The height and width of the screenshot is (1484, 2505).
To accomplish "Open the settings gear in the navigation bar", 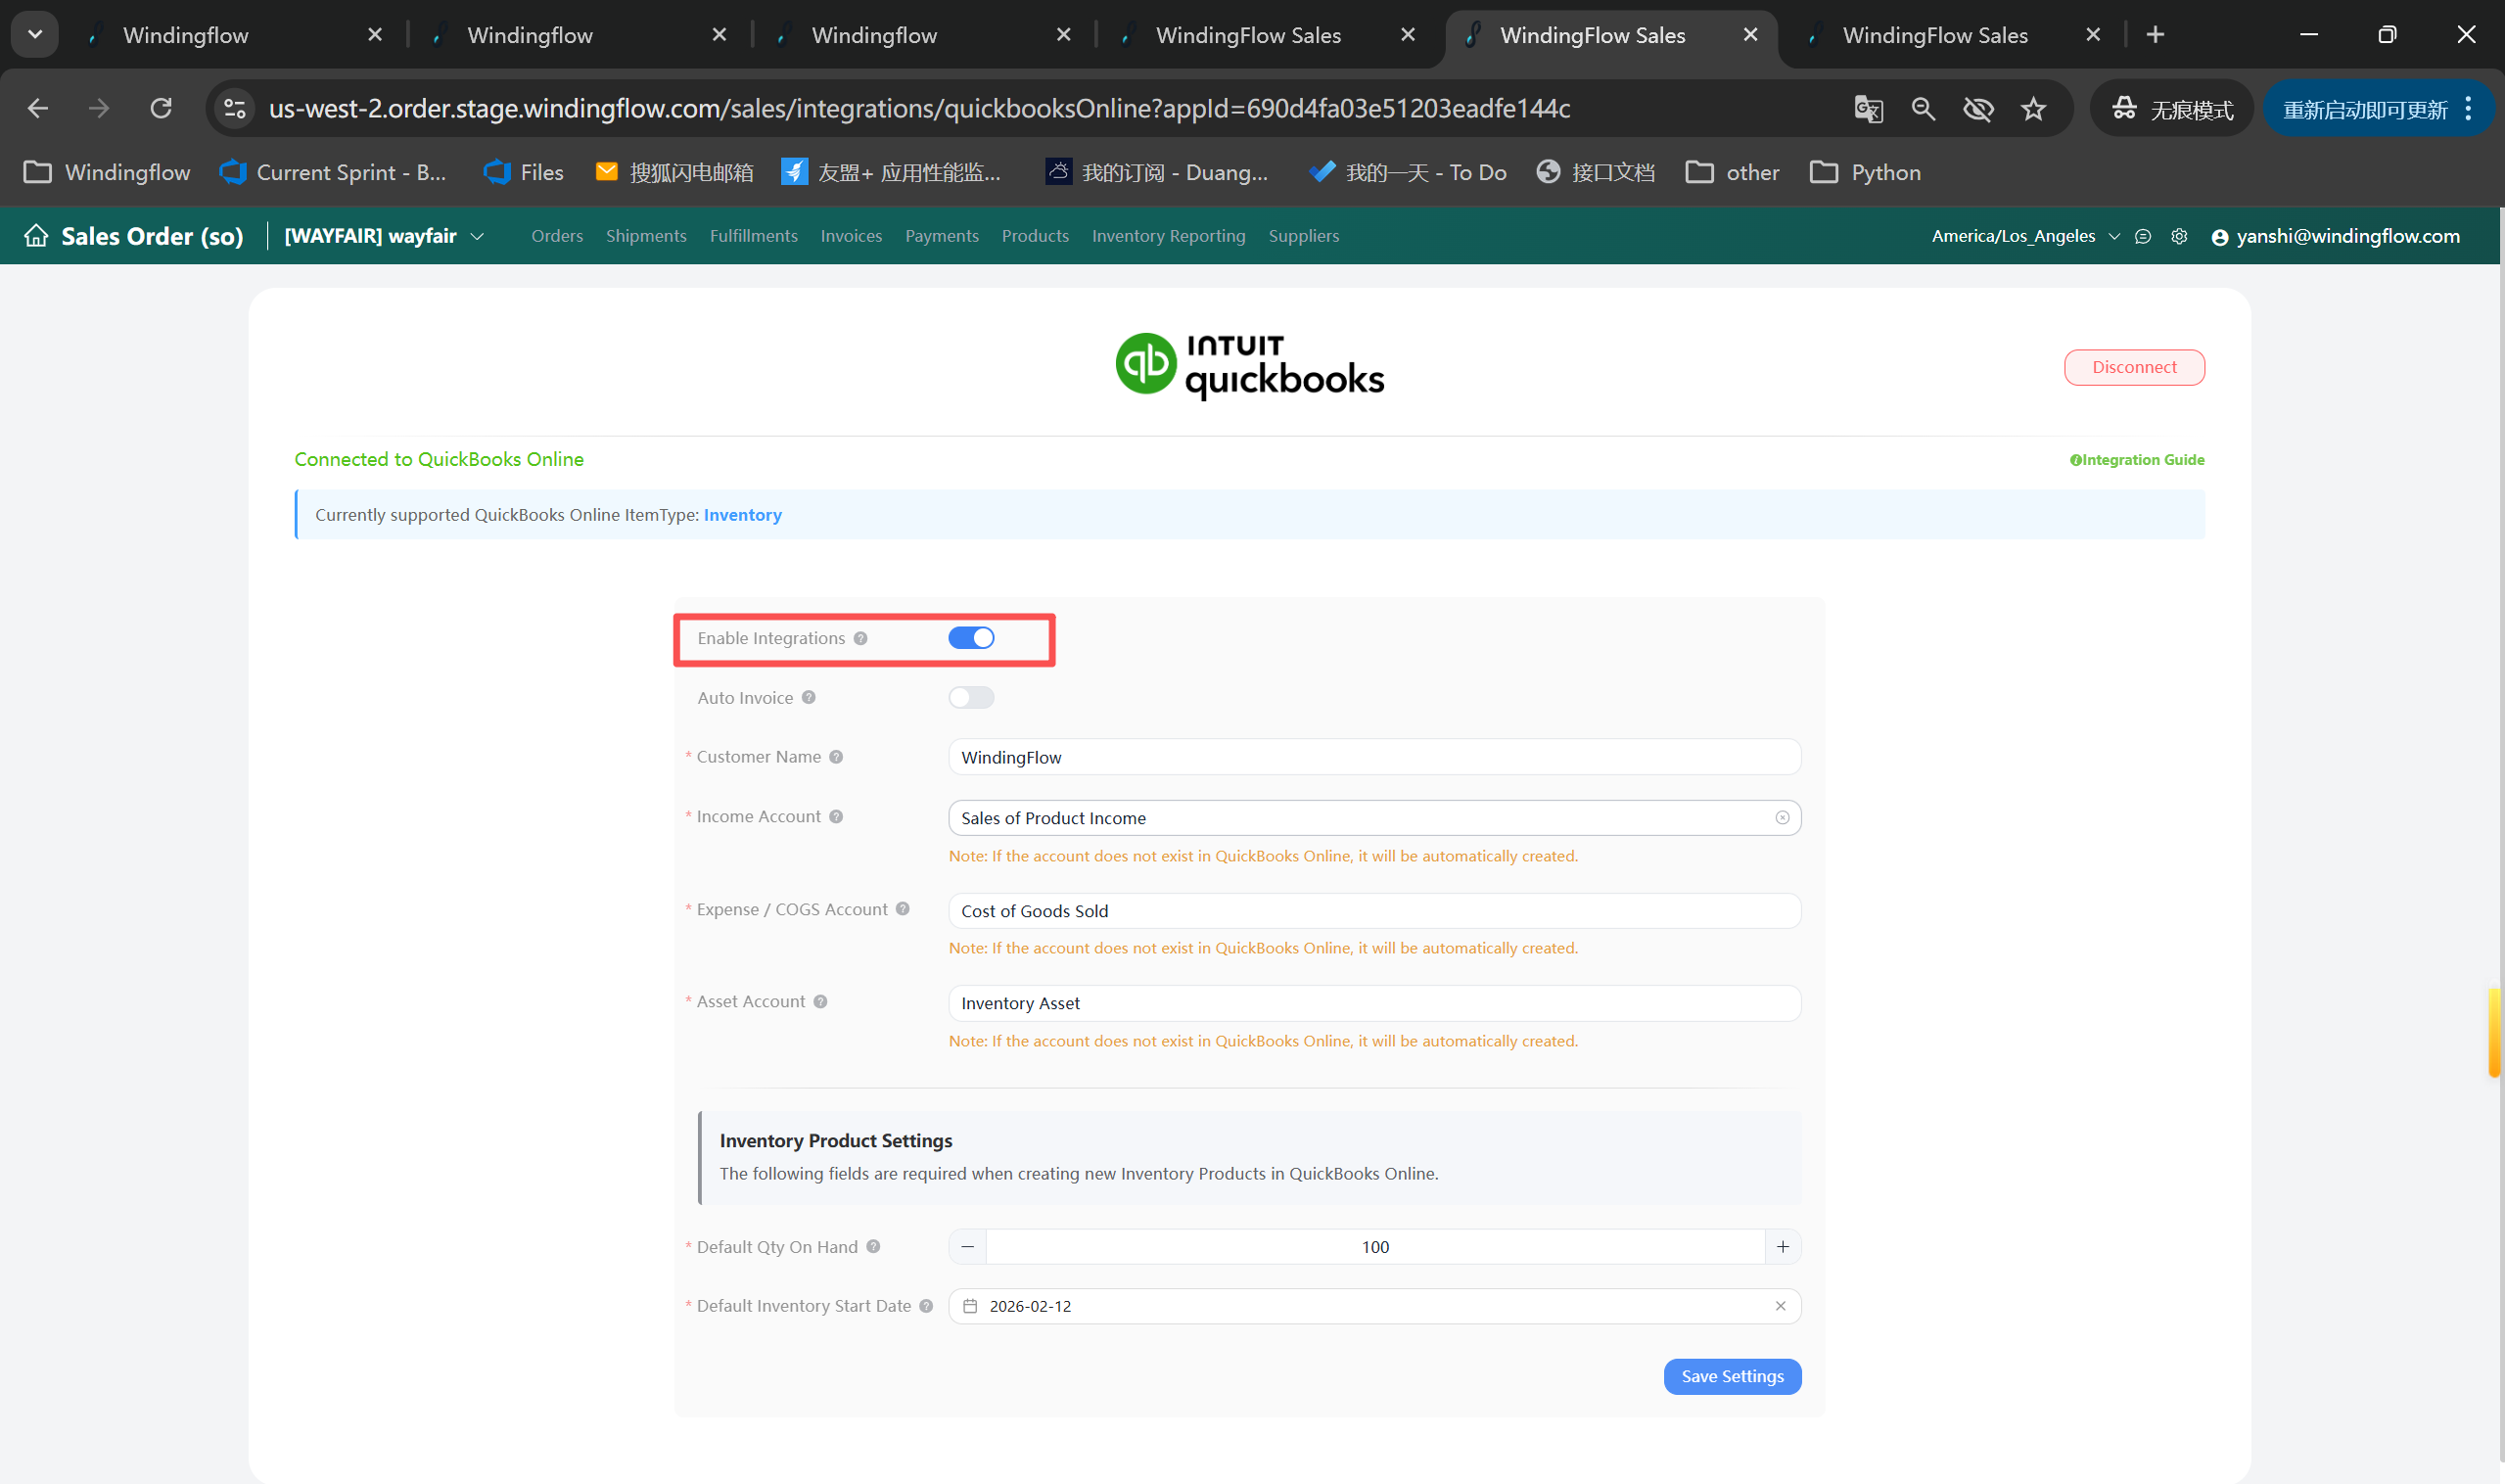I will 2179,236.
